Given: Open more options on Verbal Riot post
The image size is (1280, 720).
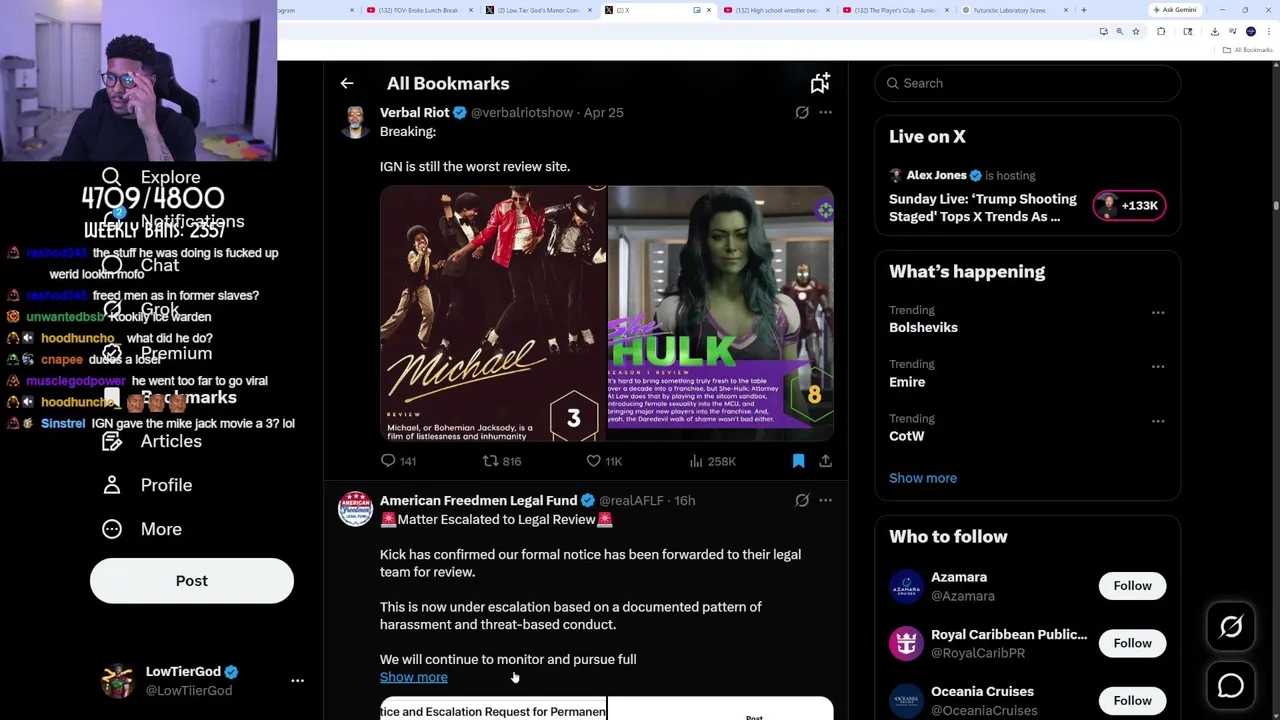Looking at the screenshot, I should click(825, 113).
